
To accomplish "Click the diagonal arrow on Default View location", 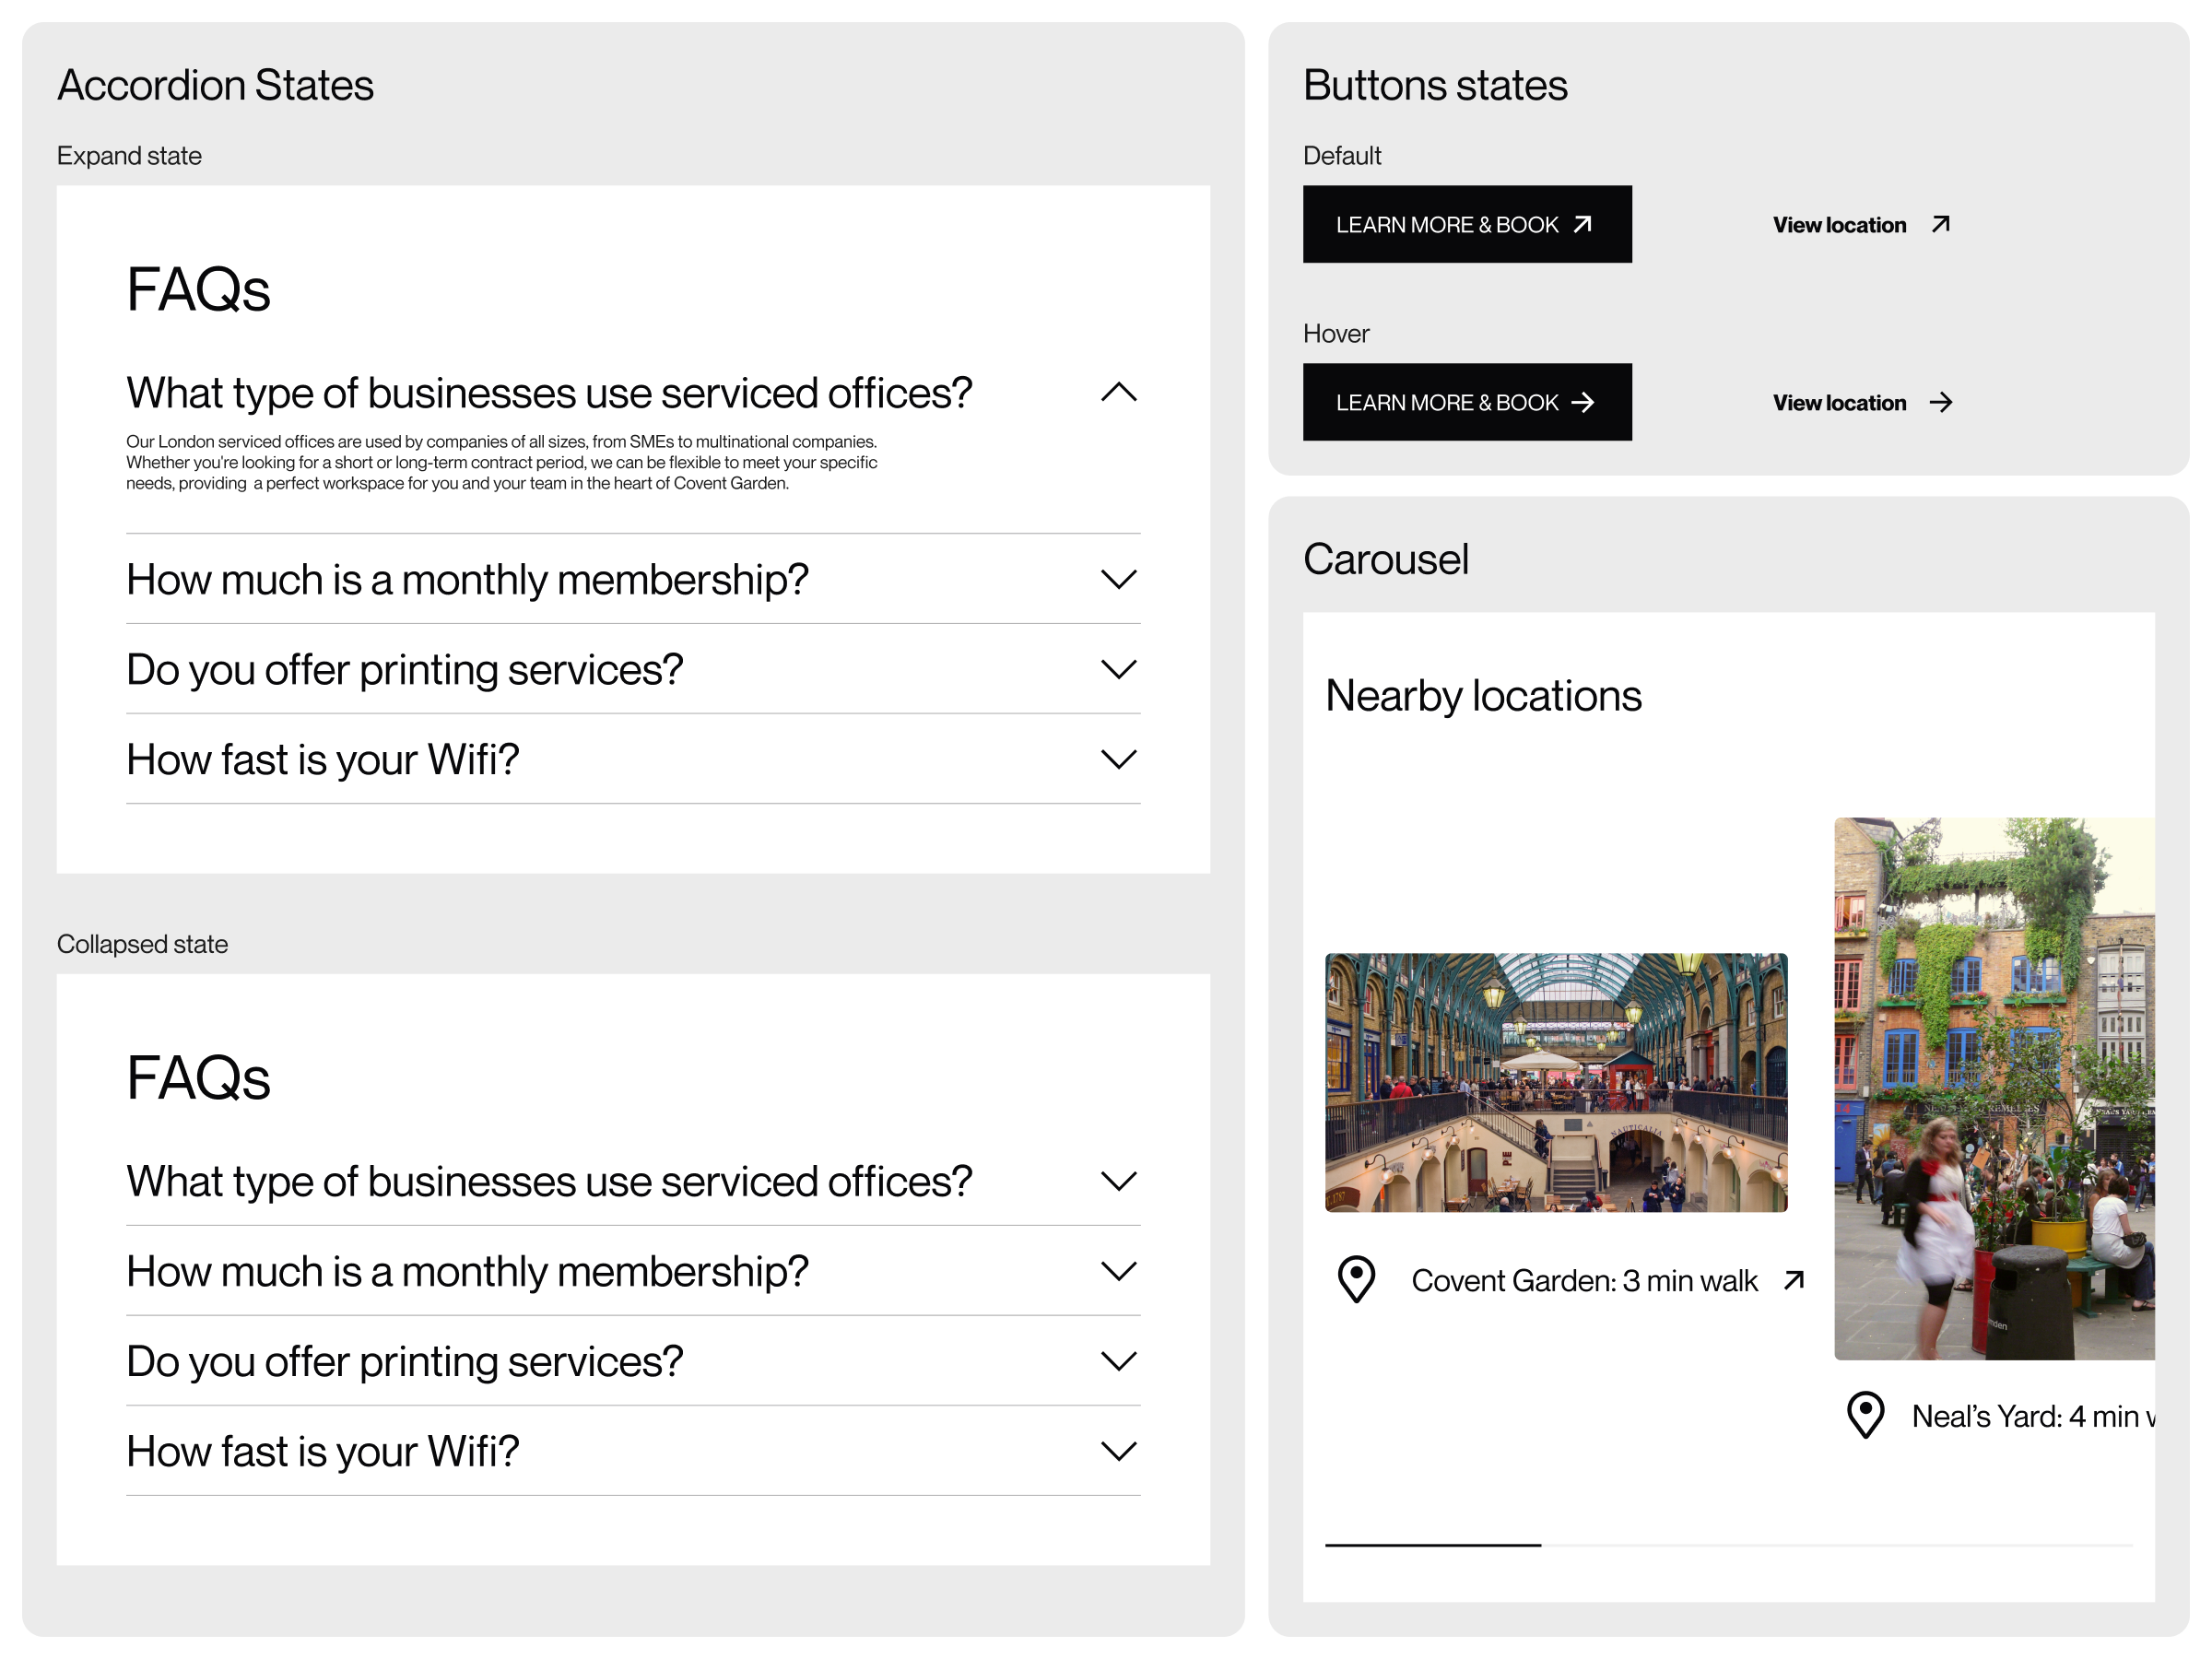I will point(1940,224).
